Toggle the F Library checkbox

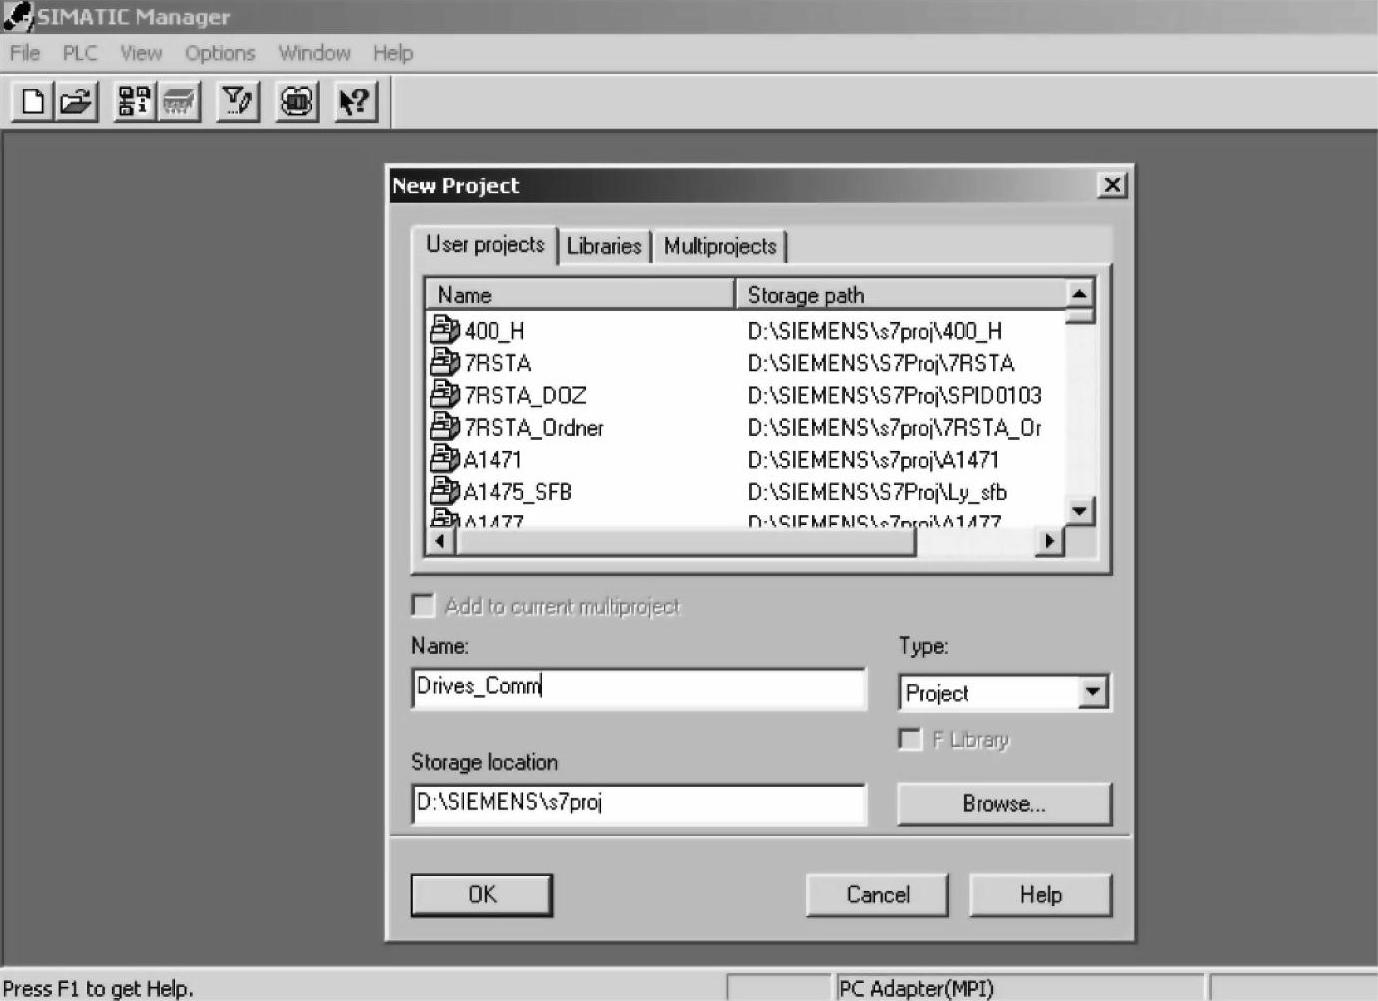point(910,739)
